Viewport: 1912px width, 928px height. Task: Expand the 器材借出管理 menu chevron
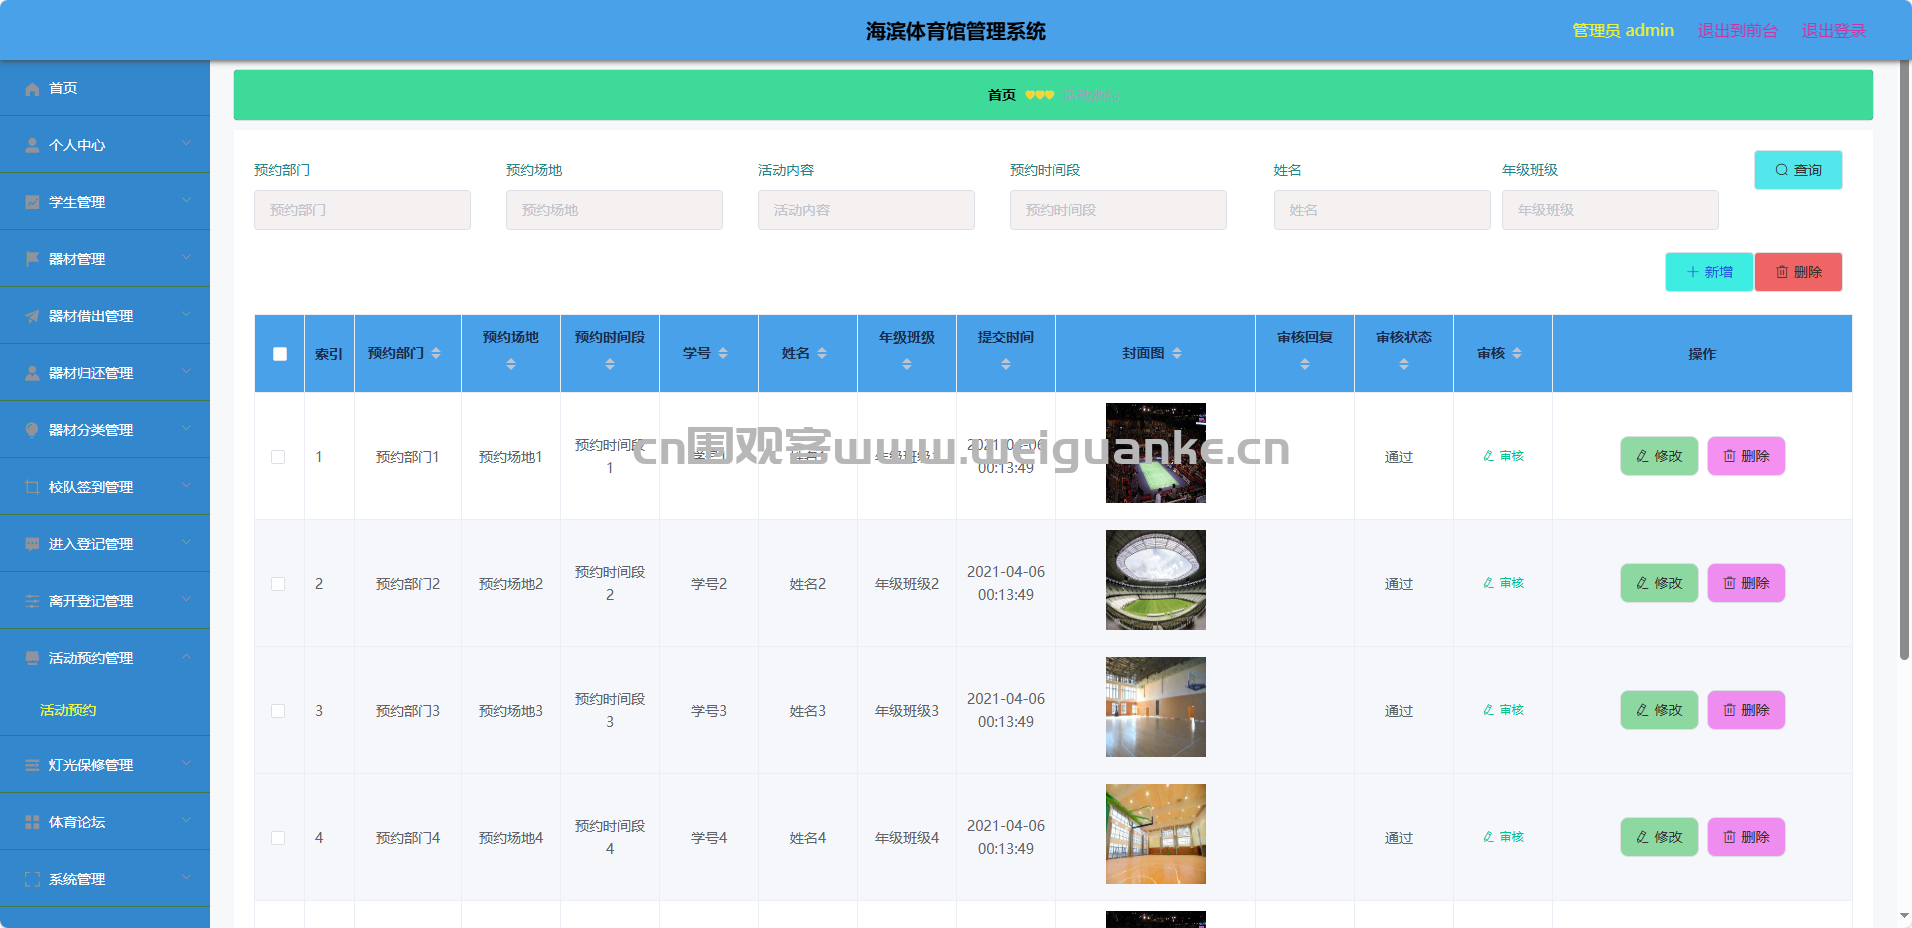[186, 315]
